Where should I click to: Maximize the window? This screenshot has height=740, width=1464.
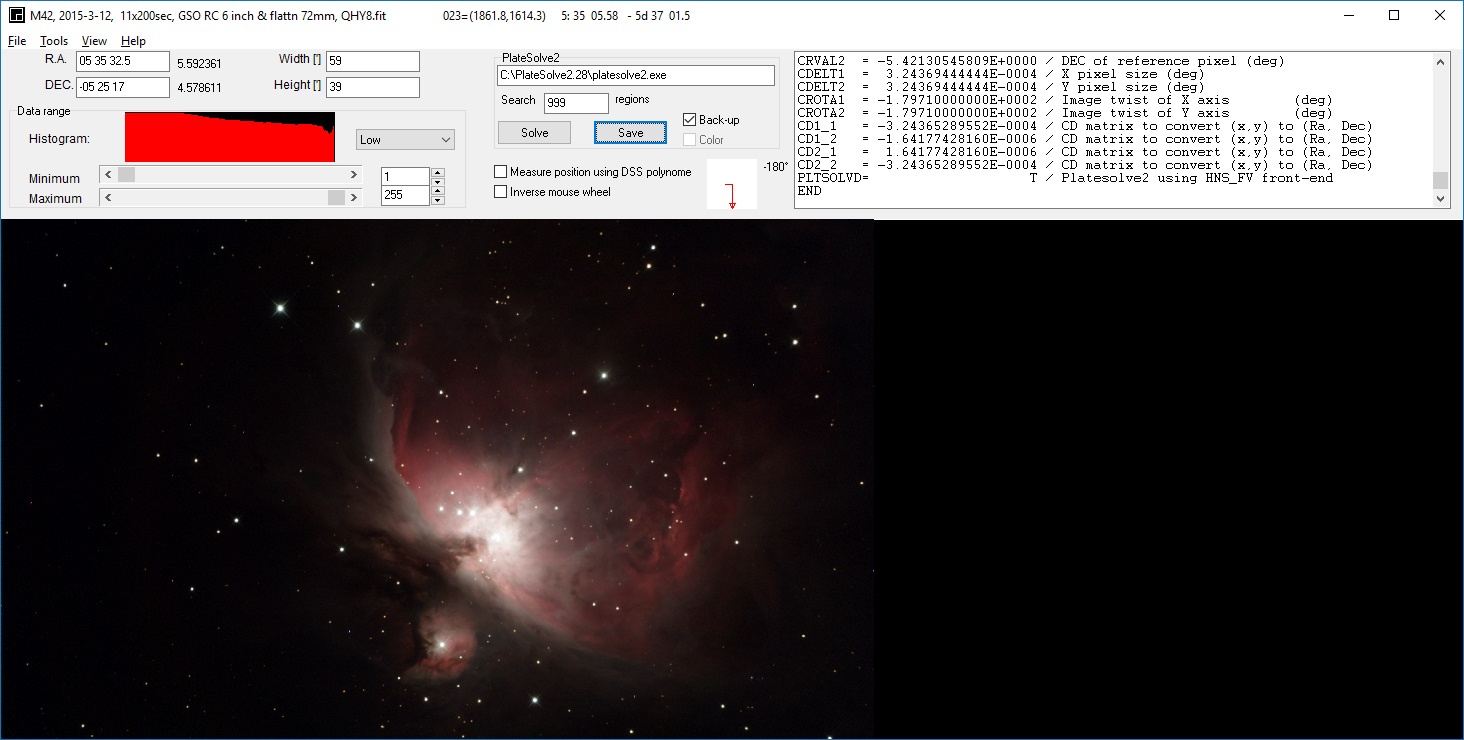[x=1393, y=15]
